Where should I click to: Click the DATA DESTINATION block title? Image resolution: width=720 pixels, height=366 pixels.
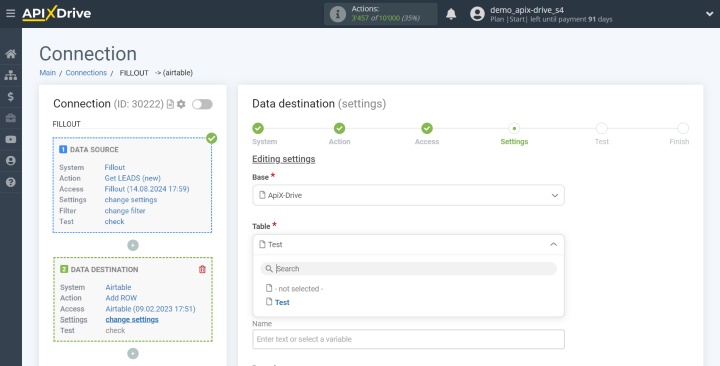[104, 270]
